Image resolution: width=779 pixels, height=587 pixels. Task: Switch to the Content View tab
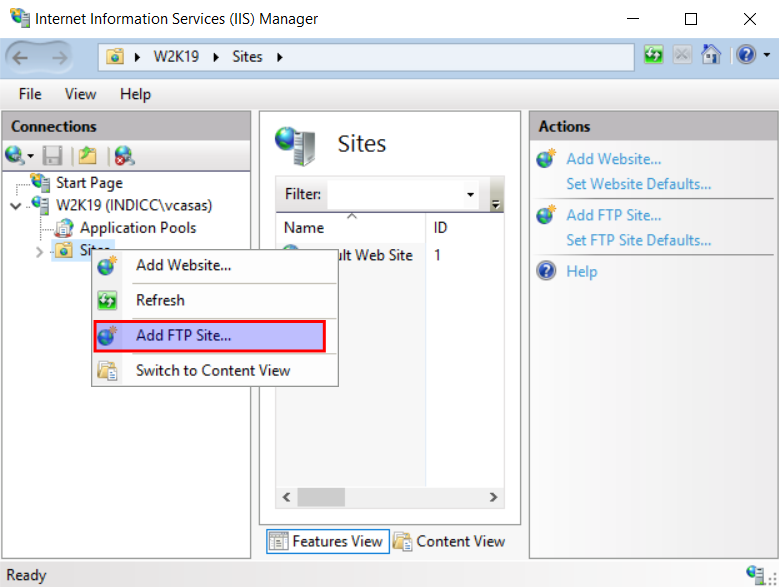pos(449,541)
